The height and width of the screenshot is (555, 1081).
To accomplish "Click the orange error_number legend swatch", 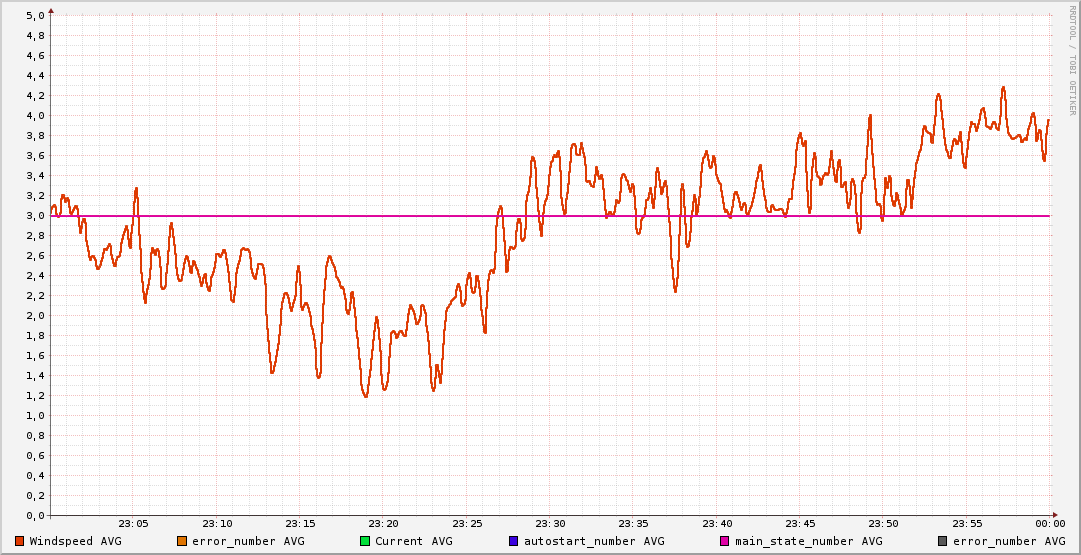I will (182, 541).
